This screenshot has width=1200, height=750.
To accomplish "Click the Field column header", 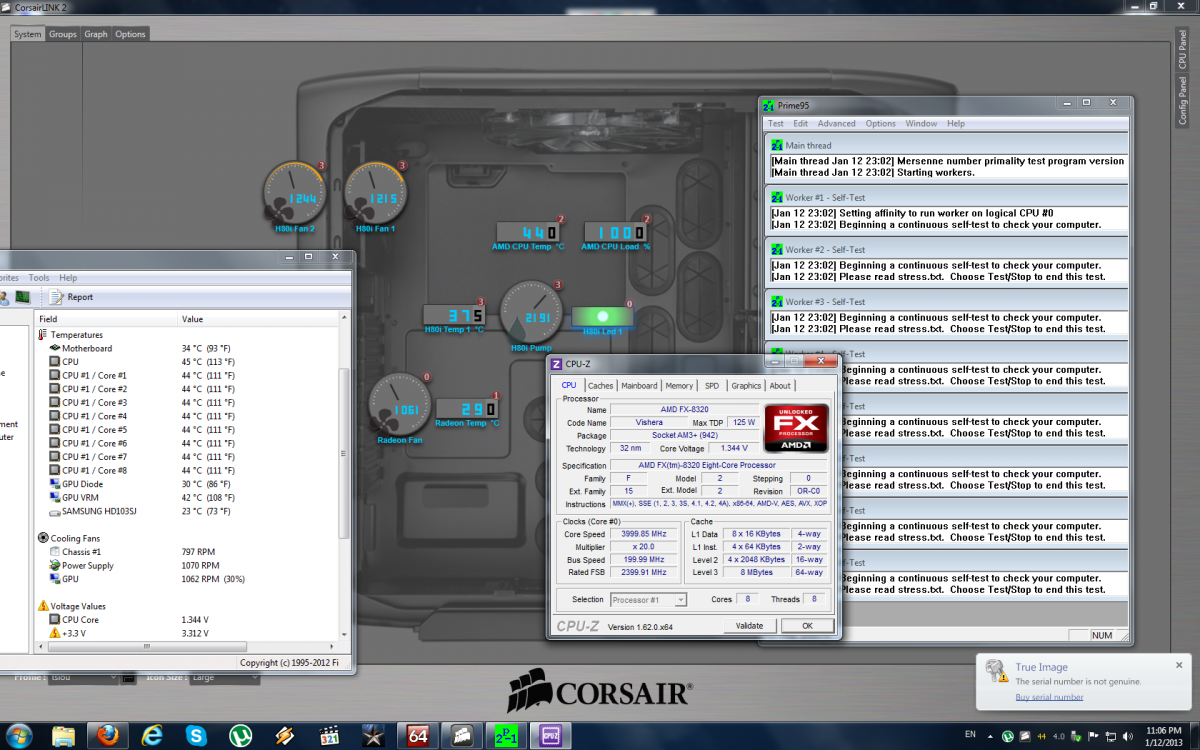I will [x=106, y=319].
